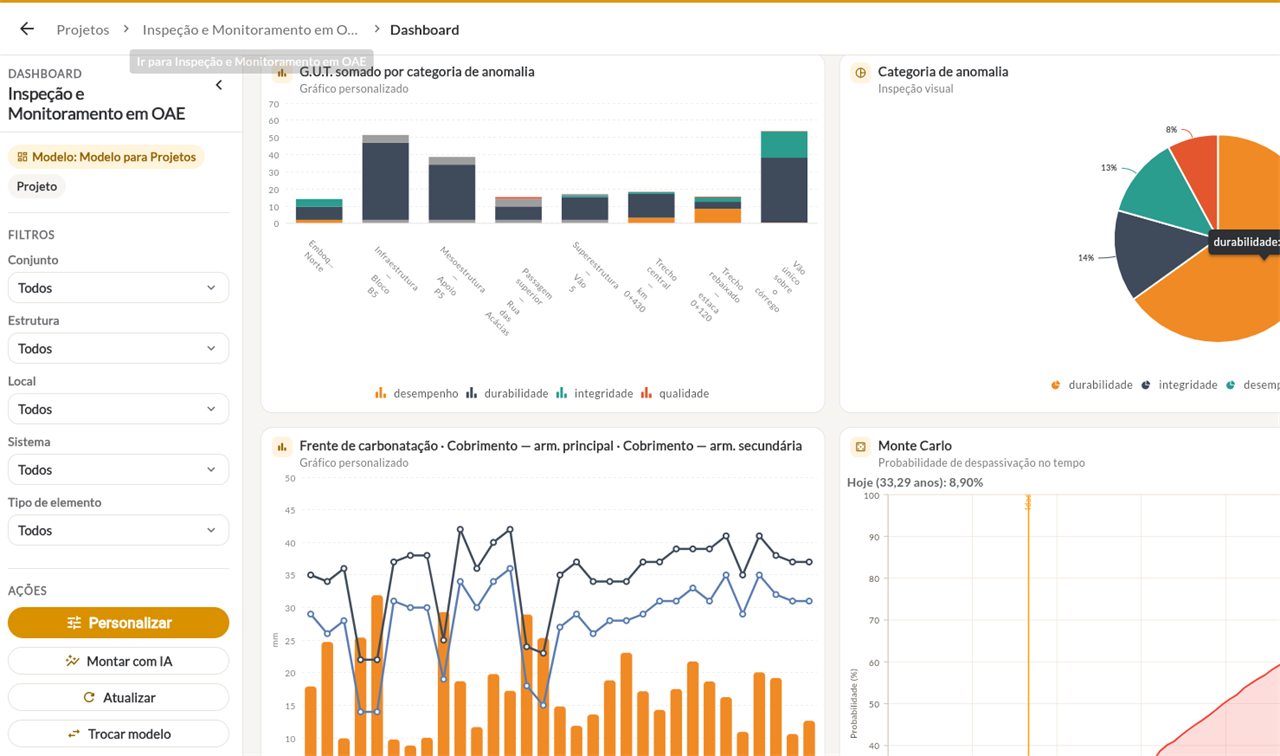Click the Montar com IA button
This screenshot has width=1280, height=756.
click(118, 661)
